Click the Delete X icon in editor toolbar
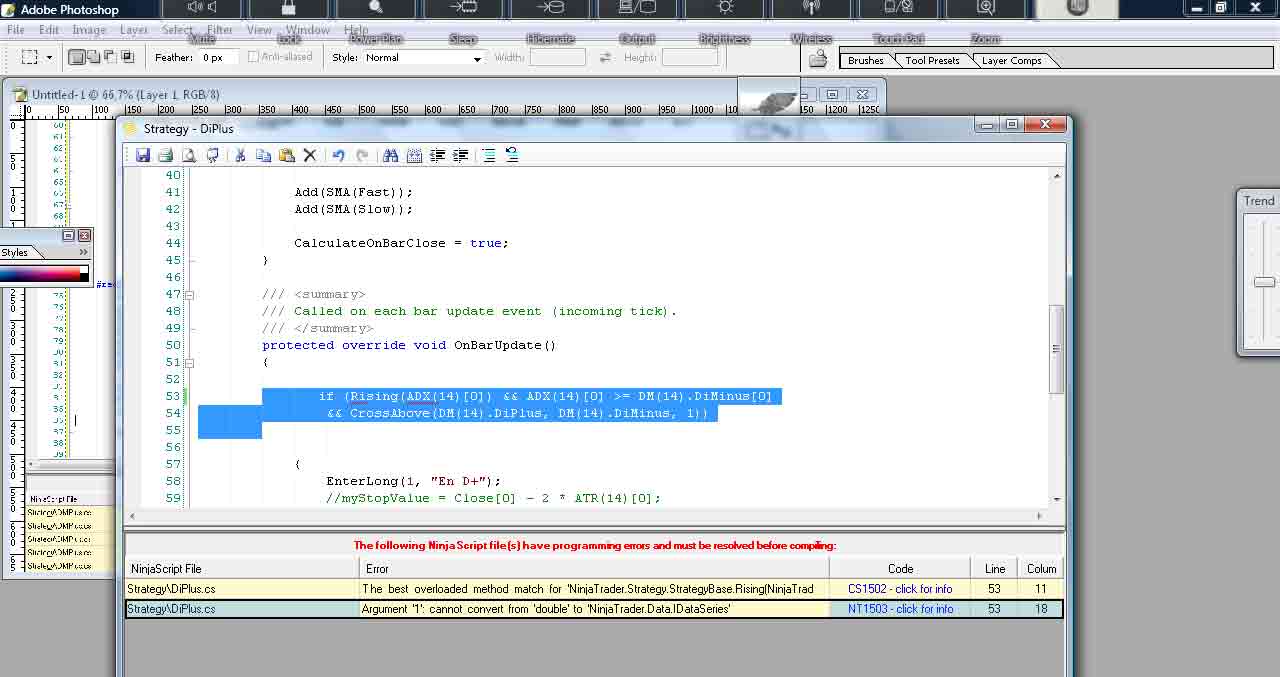This screenshot has height=677, width=1280. click(x=309, y=155)
